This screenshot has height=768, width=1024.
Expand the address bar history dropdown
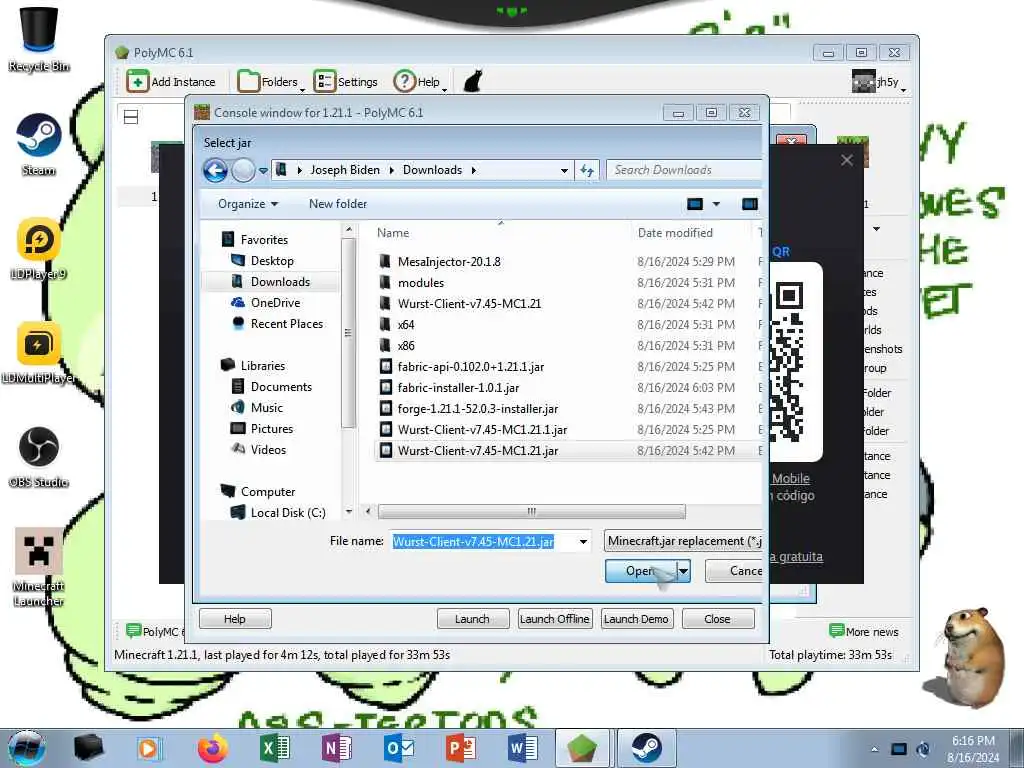564,170
